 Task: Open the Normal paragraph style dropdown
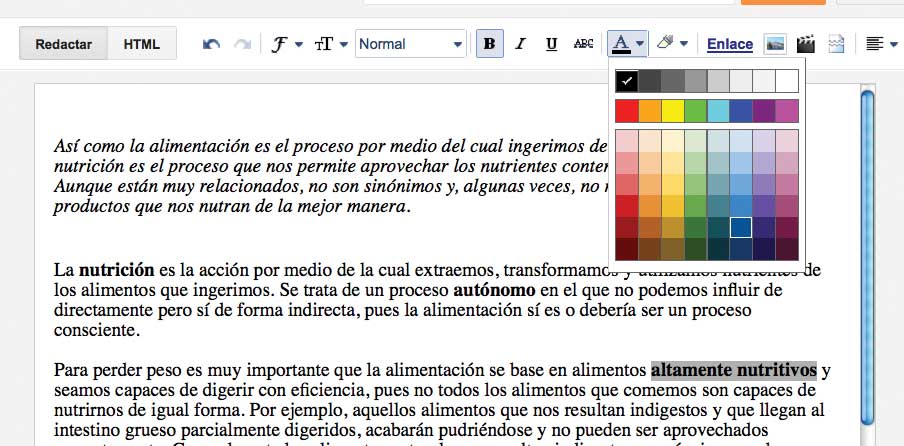tap(411, 44)
